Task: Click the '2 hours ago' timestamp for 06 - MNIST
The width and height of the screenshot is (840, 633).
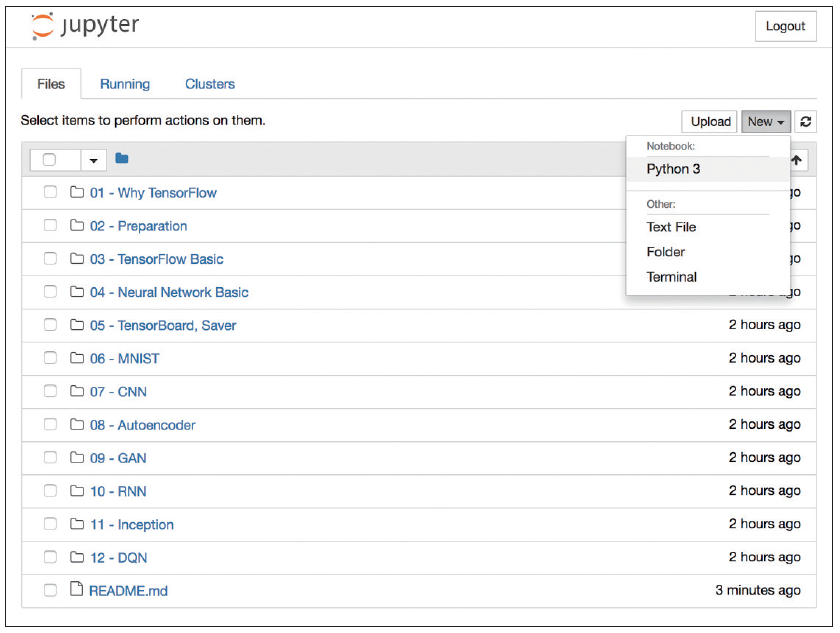Action: pyautogui.click(x=764, y=358)
